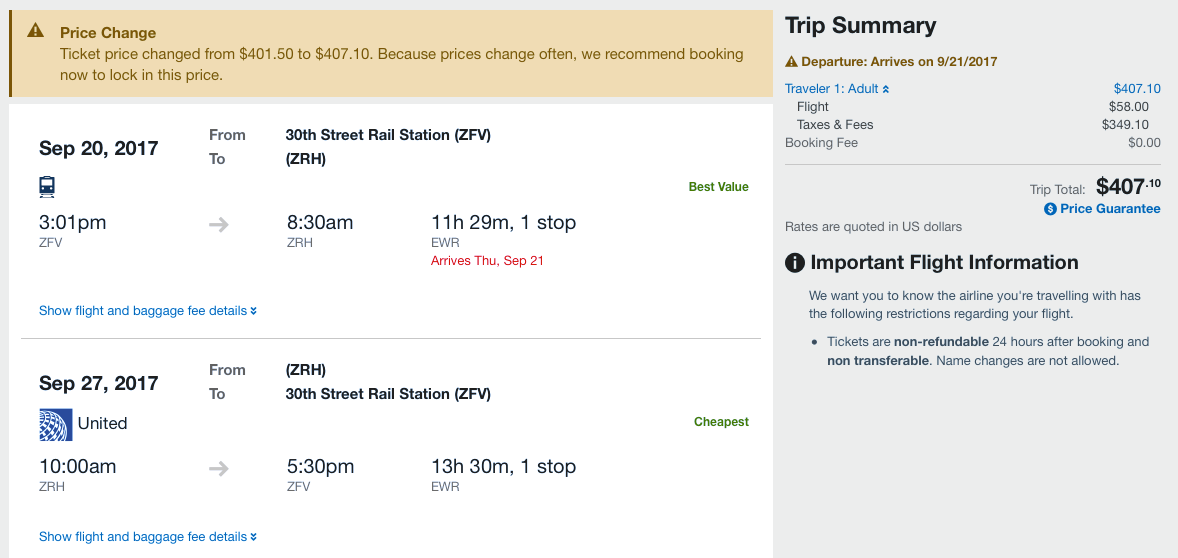Click the arrow icon after 3:01pm departure

pyautogui.click(x=219, y=224)
